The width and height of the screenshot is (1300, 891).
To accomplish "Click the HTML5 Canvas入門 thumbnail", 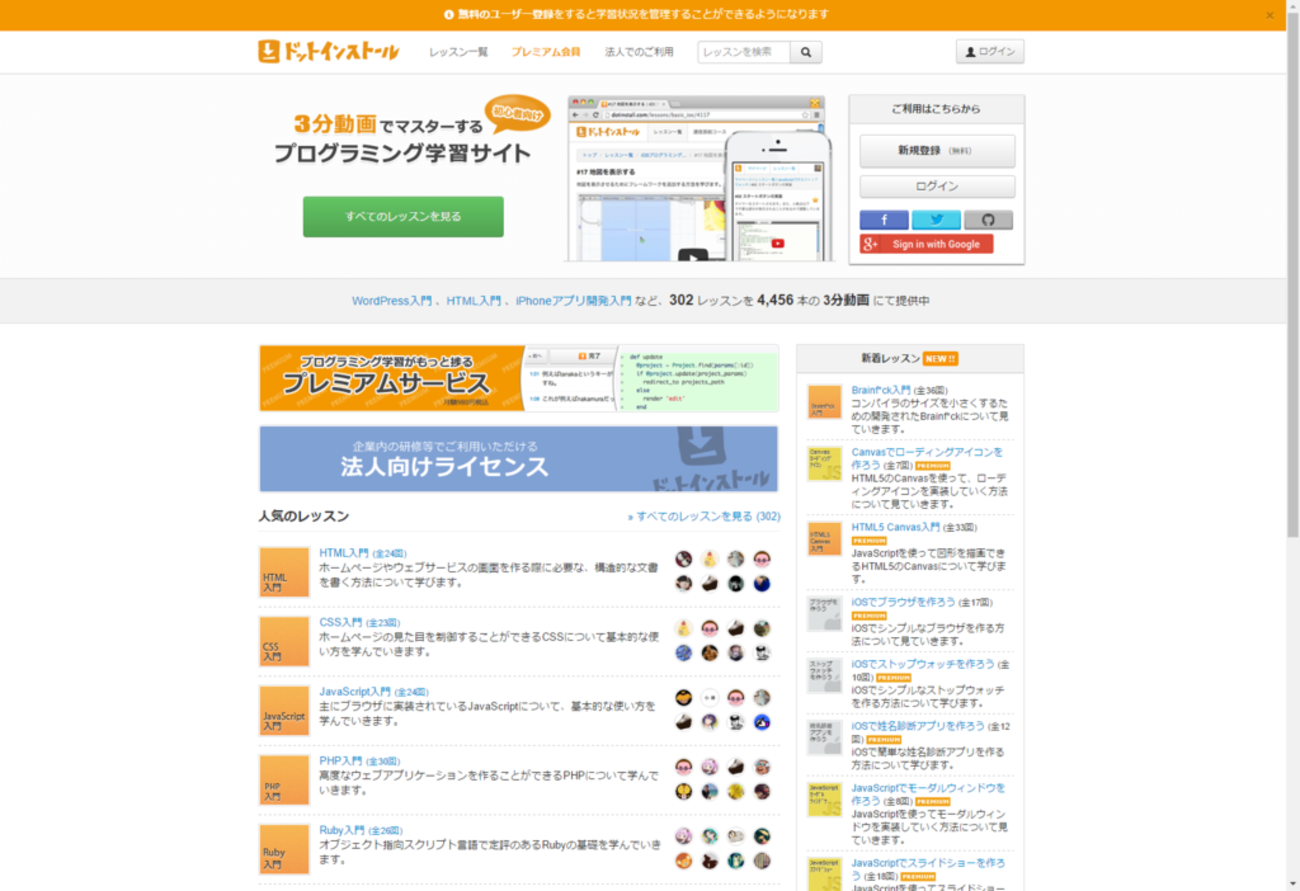I will (x=825, y=539).
